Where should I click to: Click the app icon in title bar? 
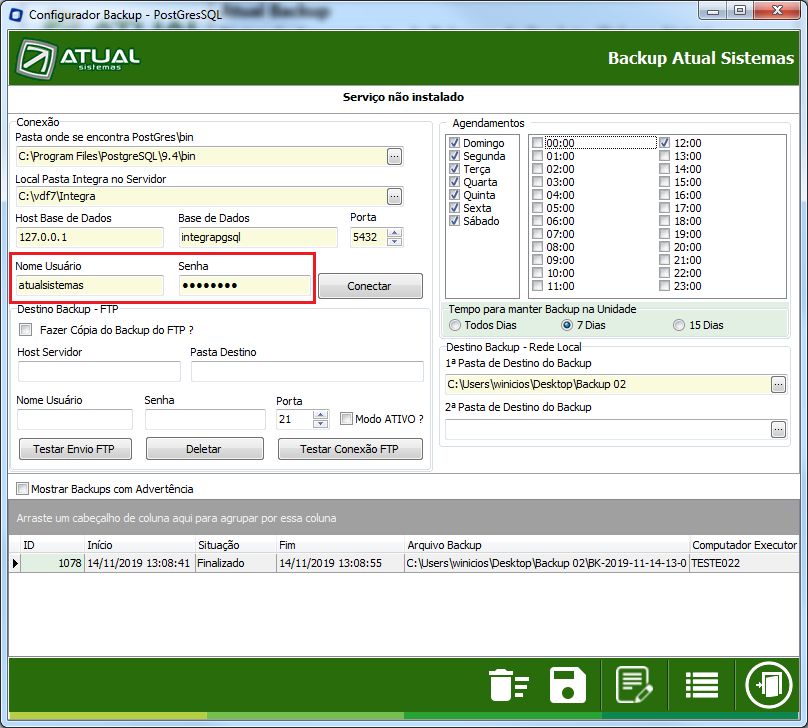pyautogui.click(x=16, y=14)
